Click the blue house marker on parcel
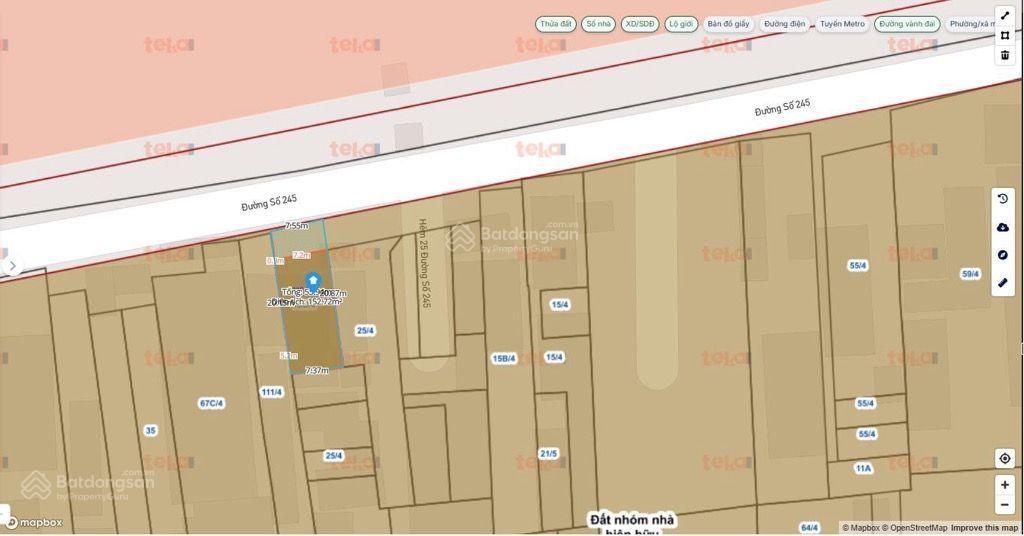 [313, 282]
